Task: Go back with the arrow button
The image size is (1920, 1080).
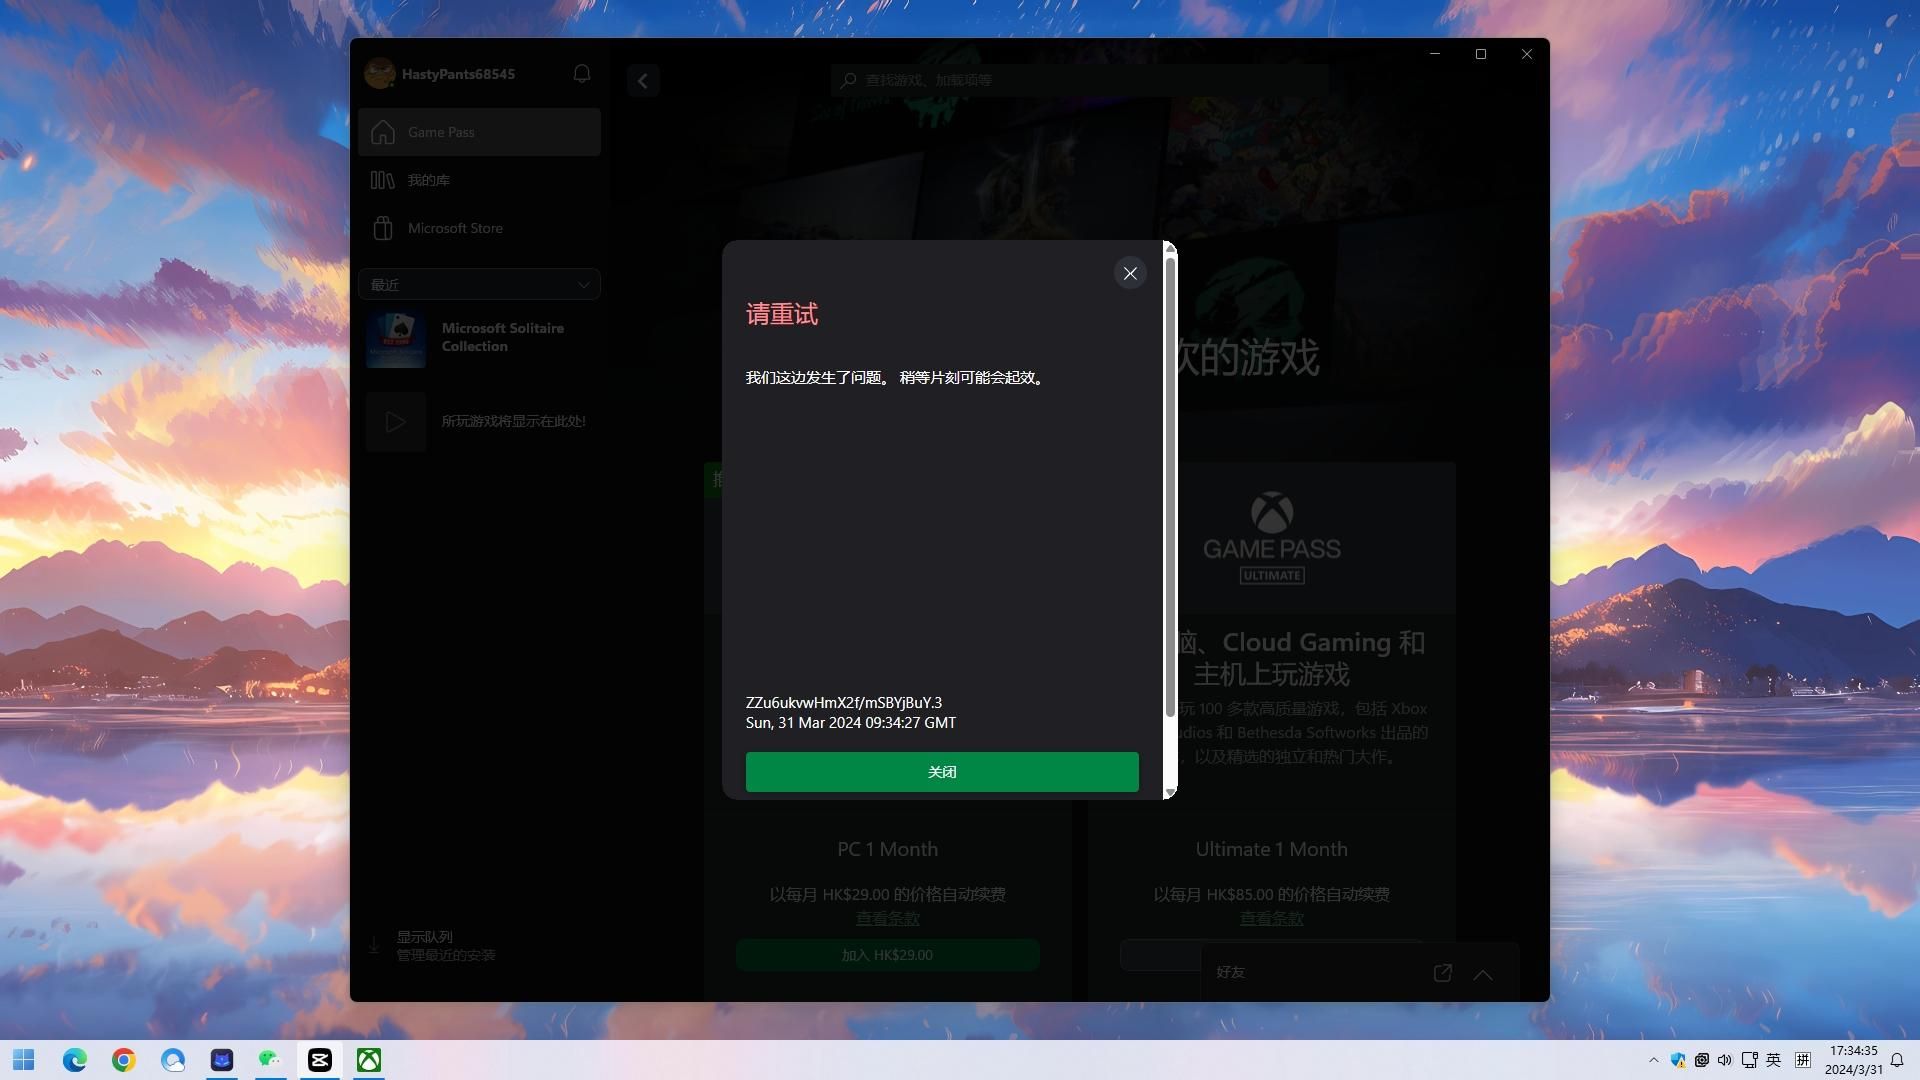Action: tap(643, 81)
